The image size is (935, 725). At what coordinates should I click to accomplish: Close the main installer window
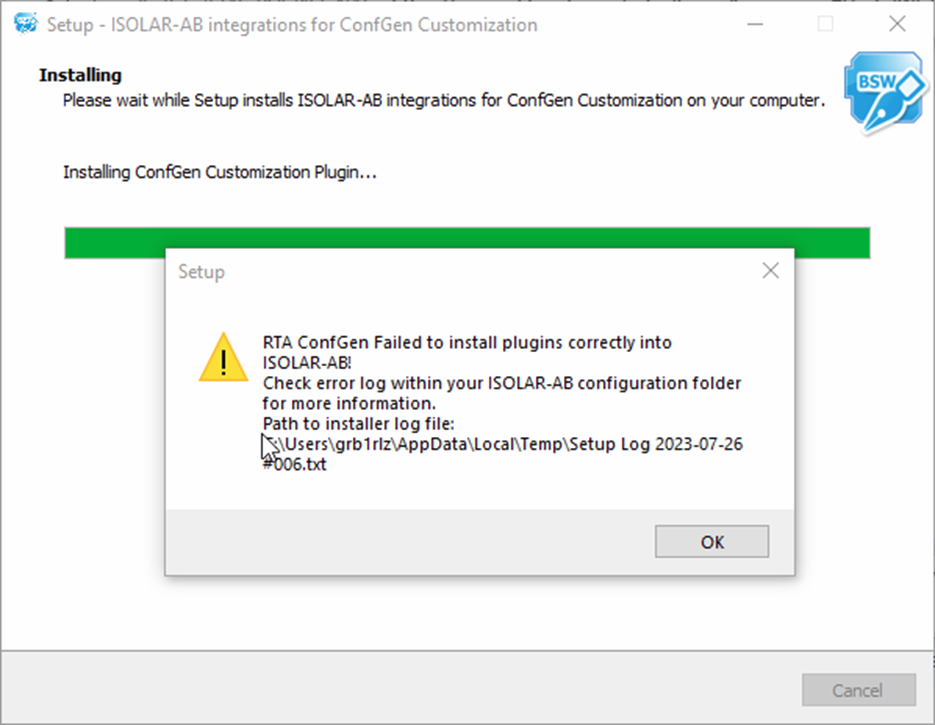(897, 24)
